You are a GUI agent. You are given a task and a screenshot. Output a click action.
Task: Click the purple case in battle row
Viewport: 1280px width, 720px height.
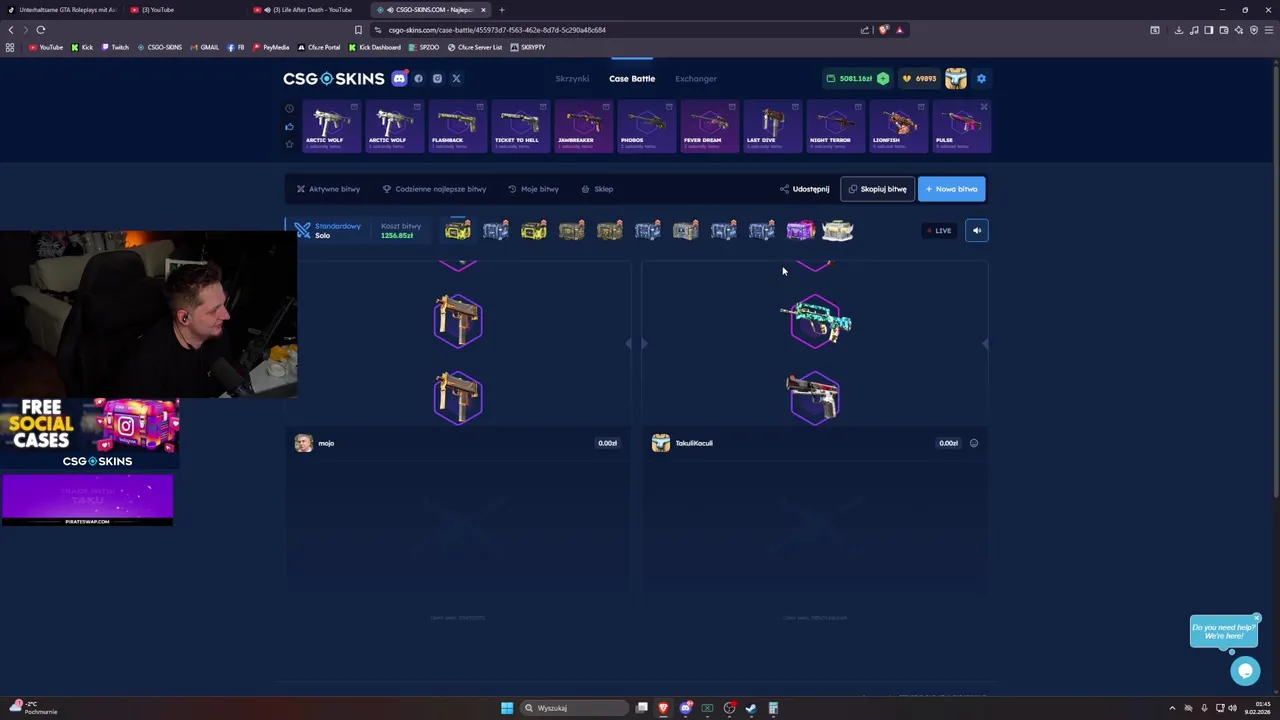pyautogui.click(x=800, y=231)
